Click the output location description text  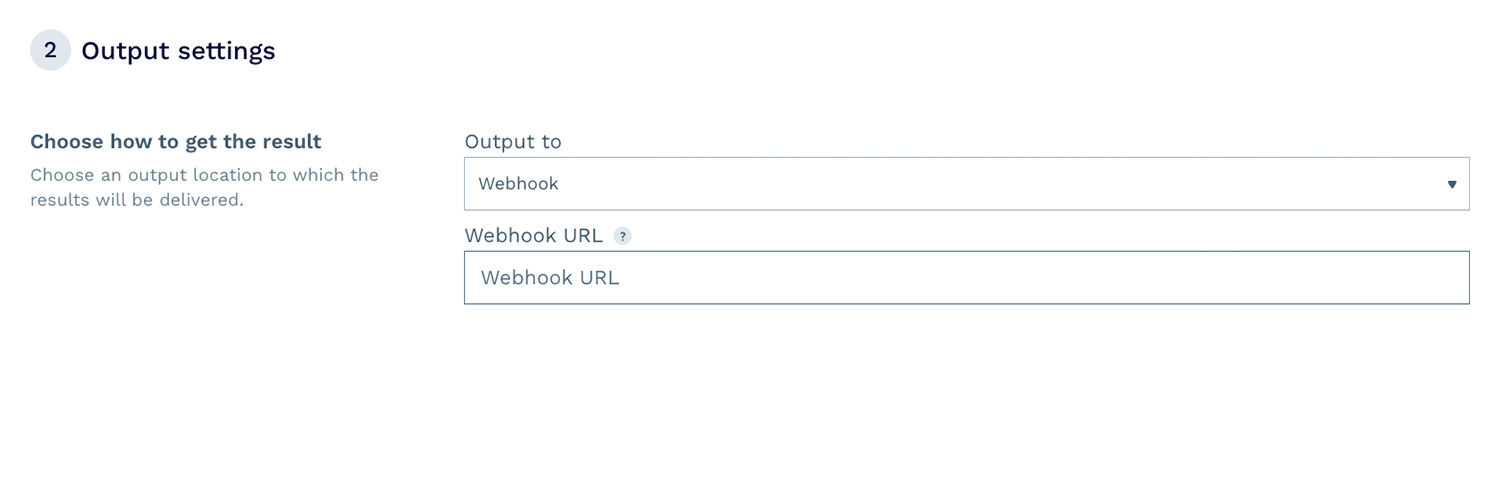click(x=204, y=175)
